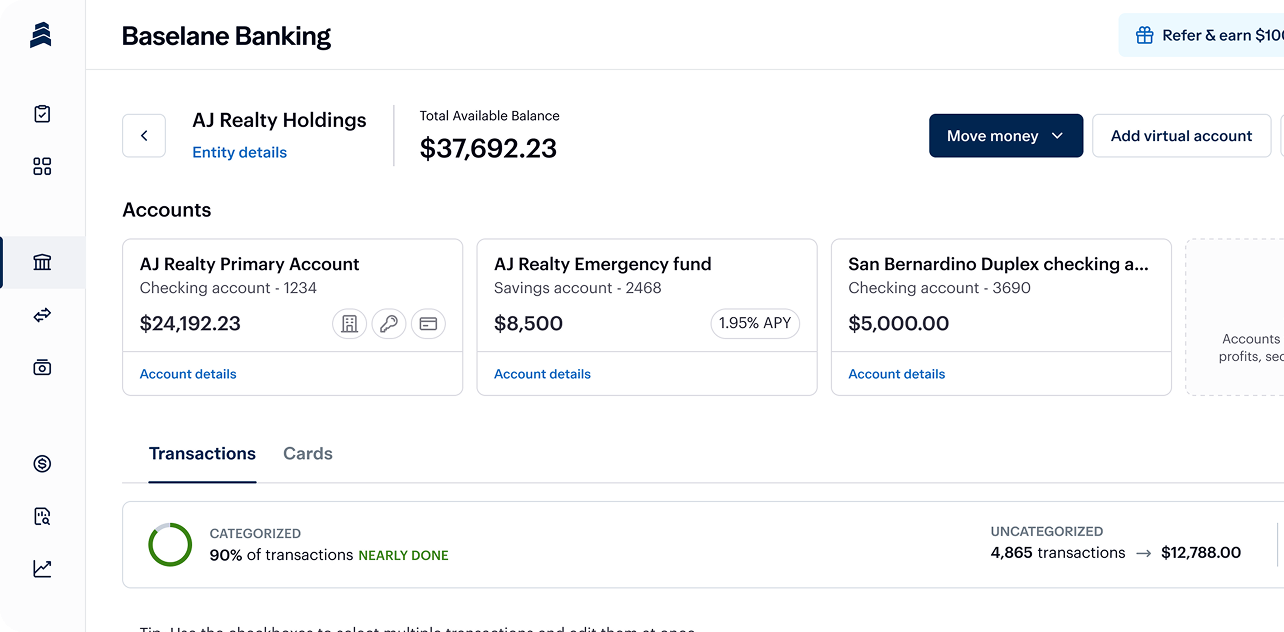Image resolution: width=1284 pixels, height=632 pixels.
Task: Open Entity details link
Action: [x=239, y=152]
